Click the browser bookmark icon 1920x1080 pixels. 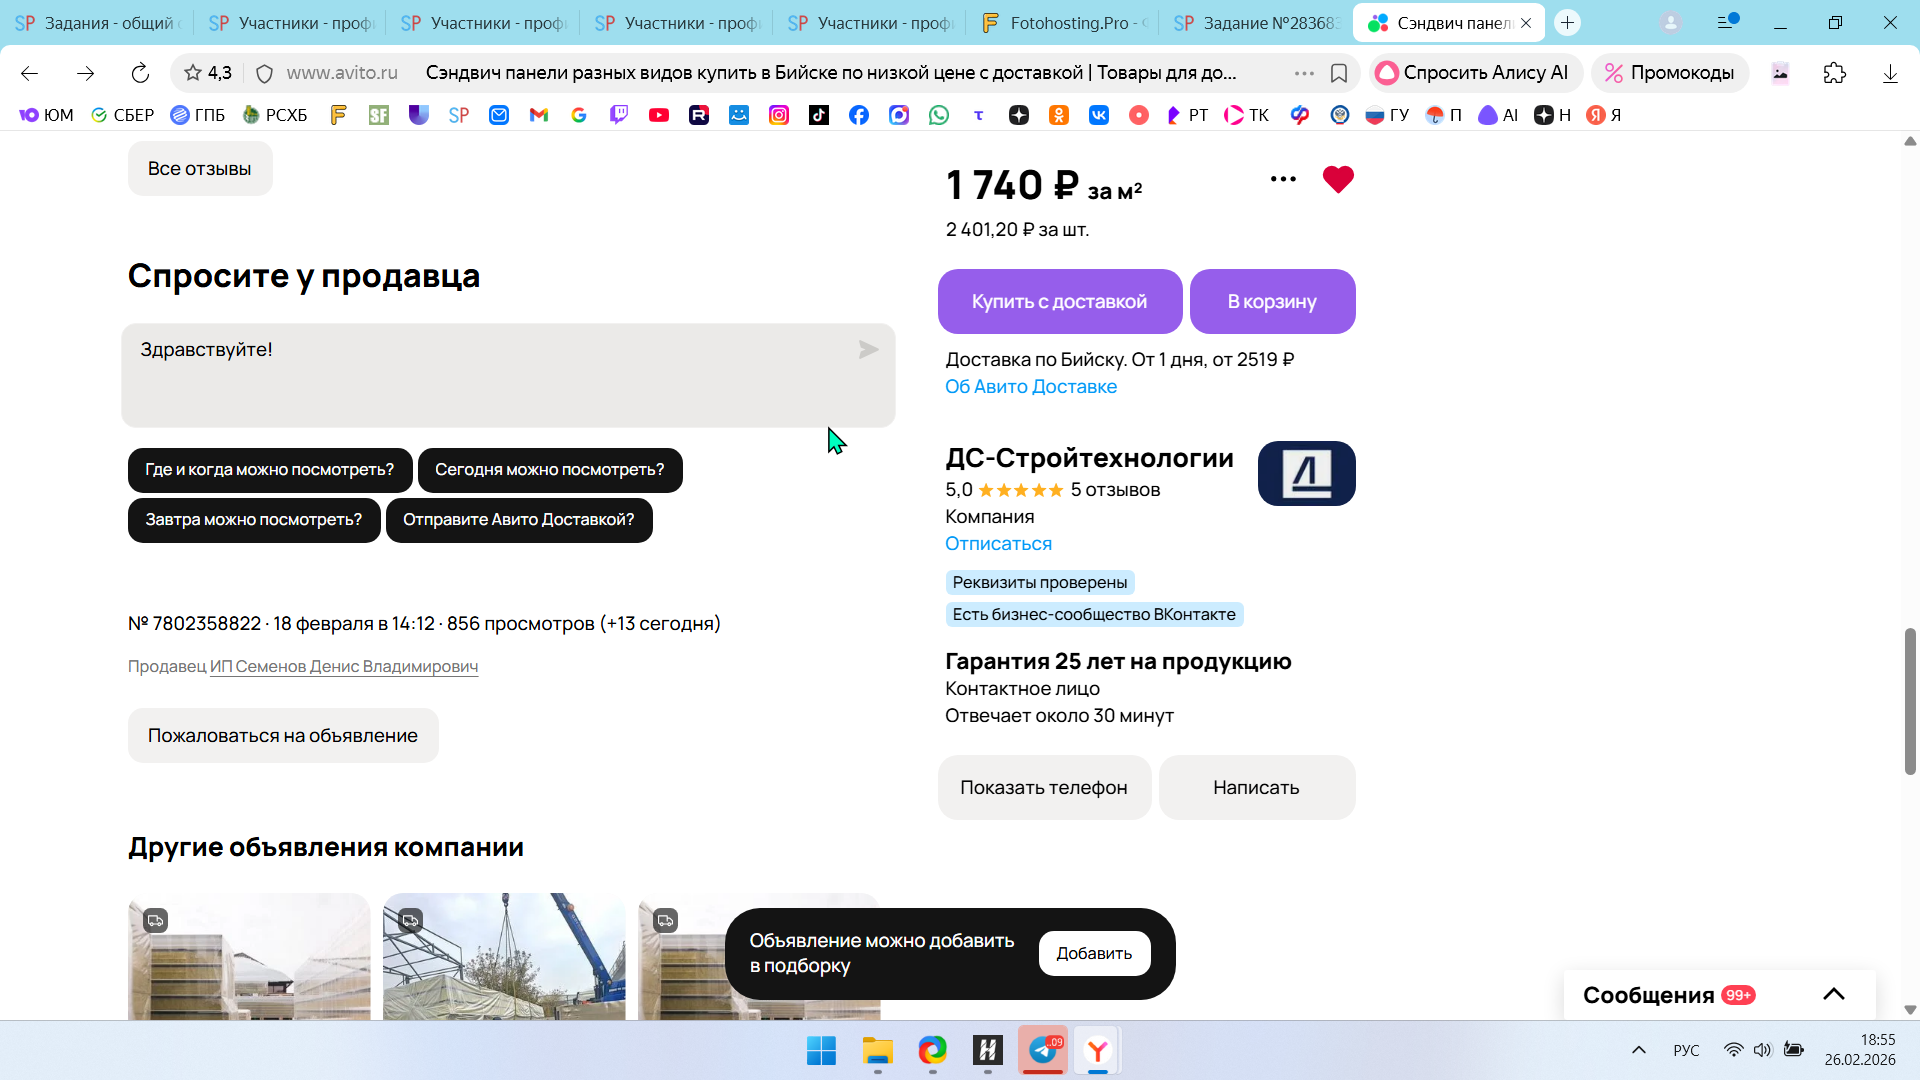1339,73
